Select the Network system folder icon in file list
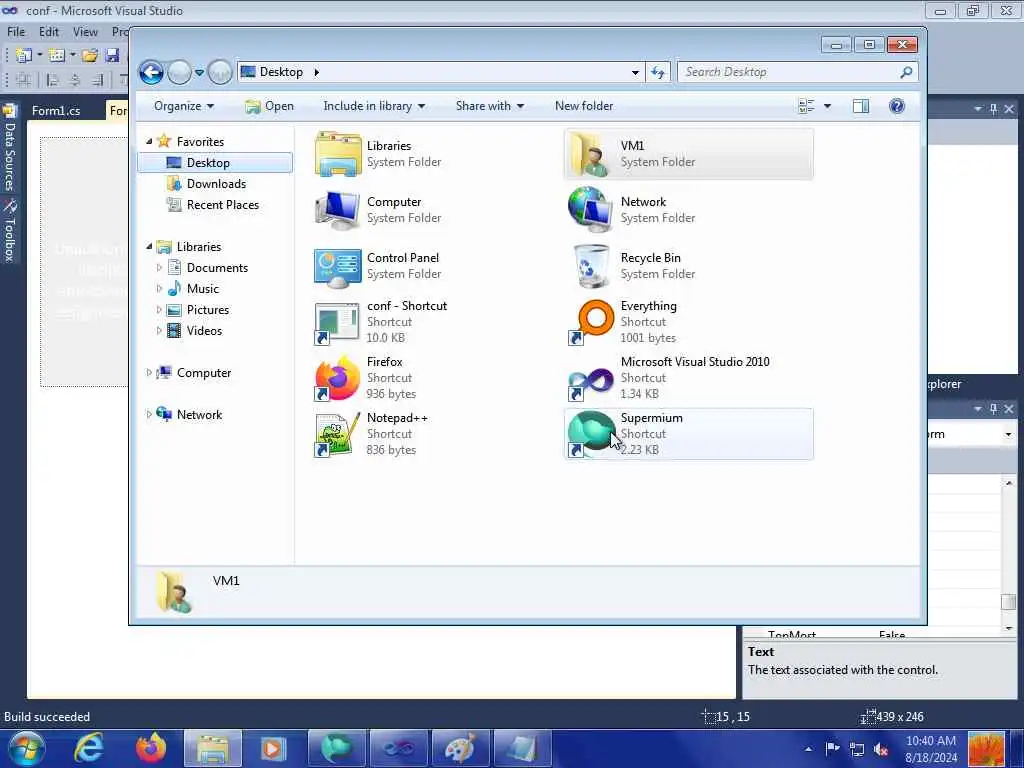Screen dimensions: 1024x768 590,210
